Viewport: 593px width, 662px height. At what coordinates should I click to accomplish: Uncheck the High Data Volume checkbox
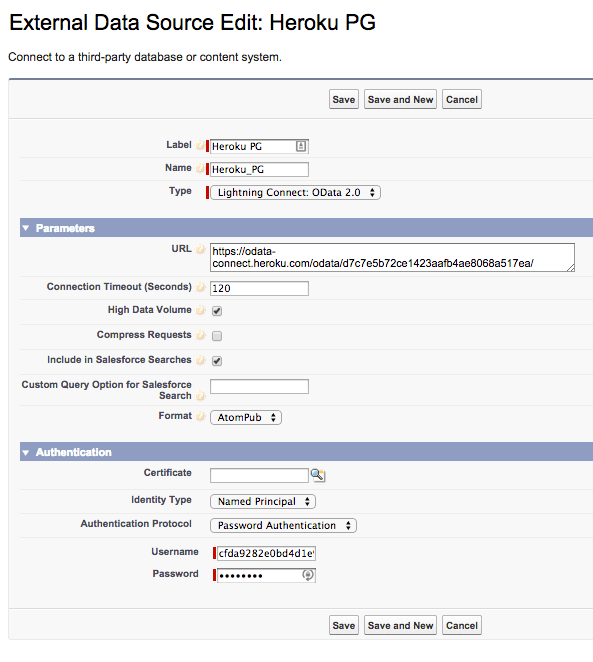click(x=217, y=311)
